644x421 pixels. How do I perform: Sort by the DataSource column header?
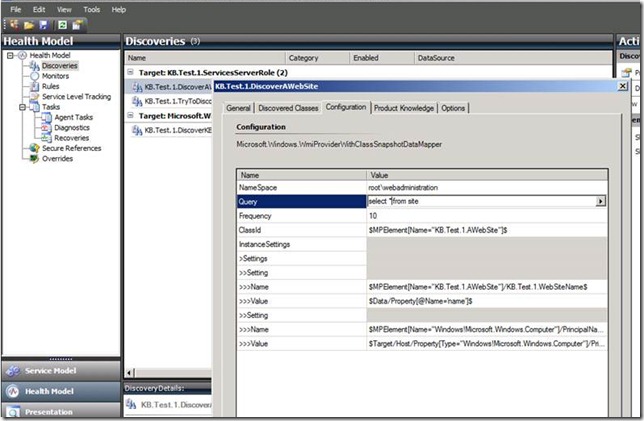point(513,58)
